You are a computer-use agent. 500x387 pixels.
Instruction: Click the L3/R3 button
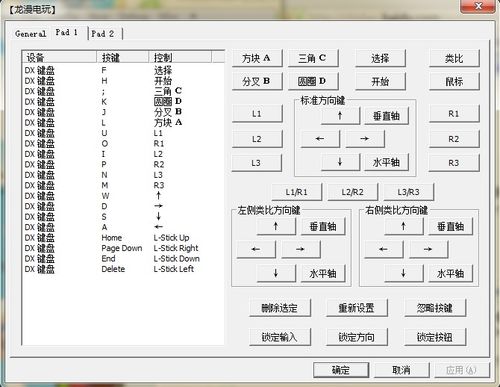pyautogui.click(x=409, y=192)
